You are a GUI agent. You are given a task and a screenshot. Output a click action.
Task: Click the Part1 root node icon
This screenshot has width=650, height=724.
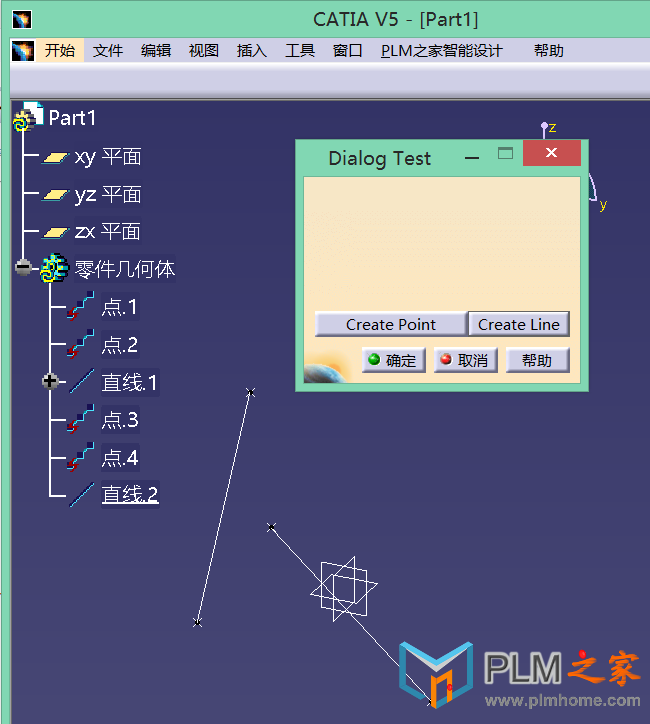tap(28, 116)
